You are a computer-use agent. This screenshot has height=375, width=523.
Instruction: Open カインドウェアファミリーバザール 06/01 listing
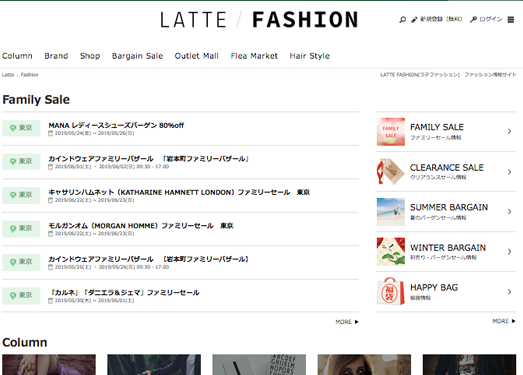point(149,159)
